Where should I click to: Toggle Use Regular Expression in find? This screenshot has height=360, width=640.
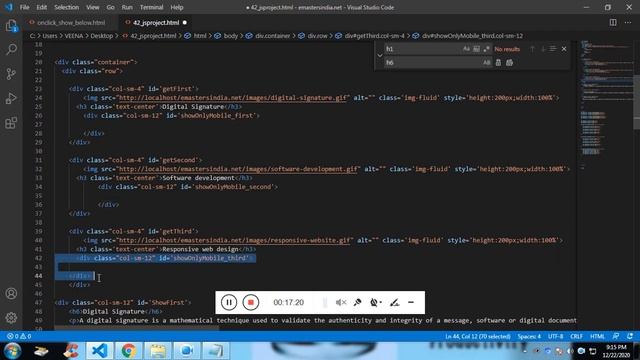click(486, 49)
